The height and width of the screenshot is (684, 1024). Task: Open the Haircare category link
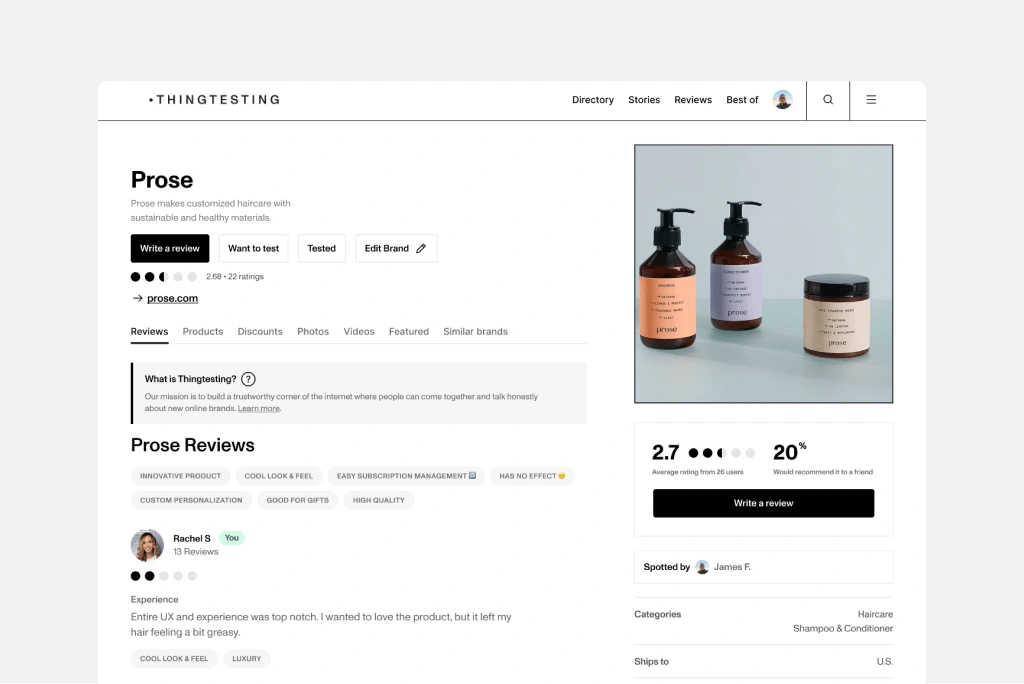tap(875, 614)
